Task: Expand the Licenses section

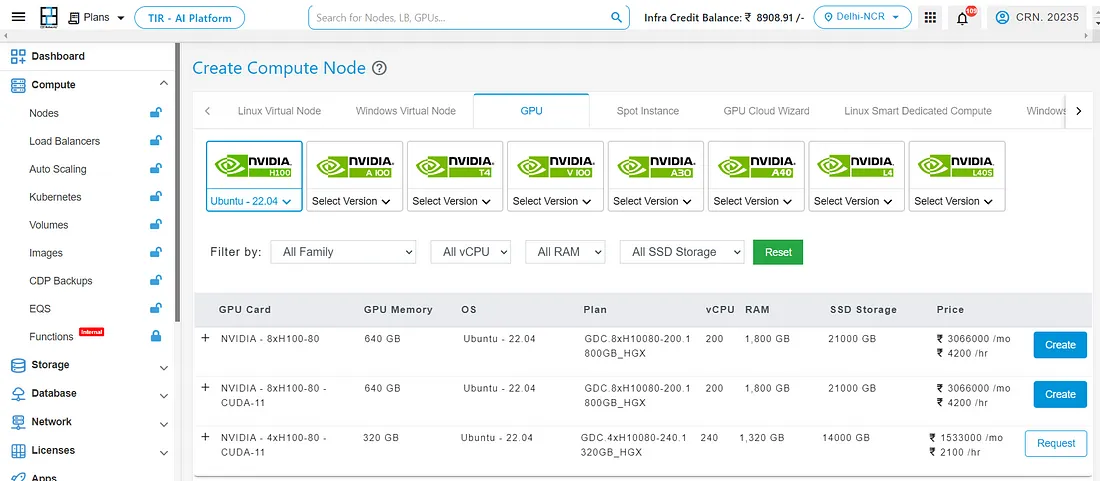Action: 163,453
